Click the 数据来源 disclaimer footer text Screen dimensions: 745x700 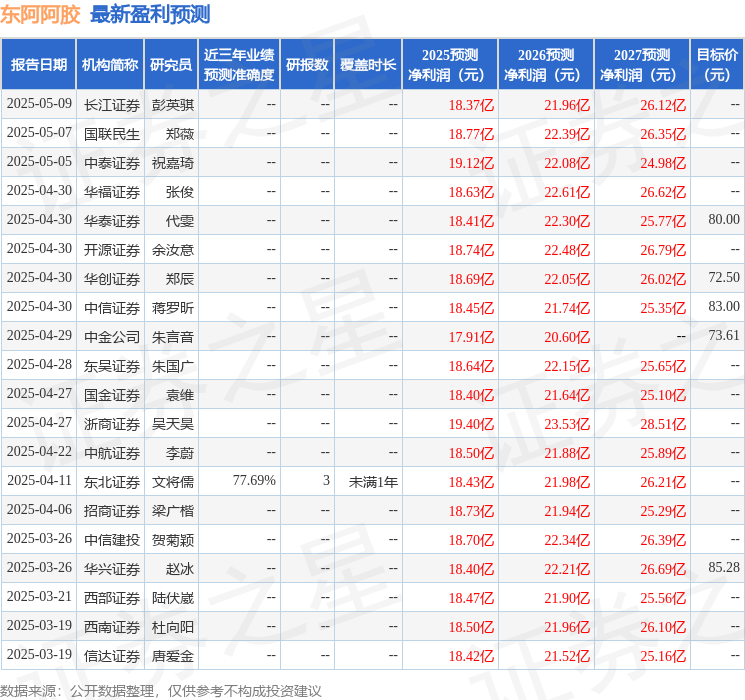[x=161, y=690]
